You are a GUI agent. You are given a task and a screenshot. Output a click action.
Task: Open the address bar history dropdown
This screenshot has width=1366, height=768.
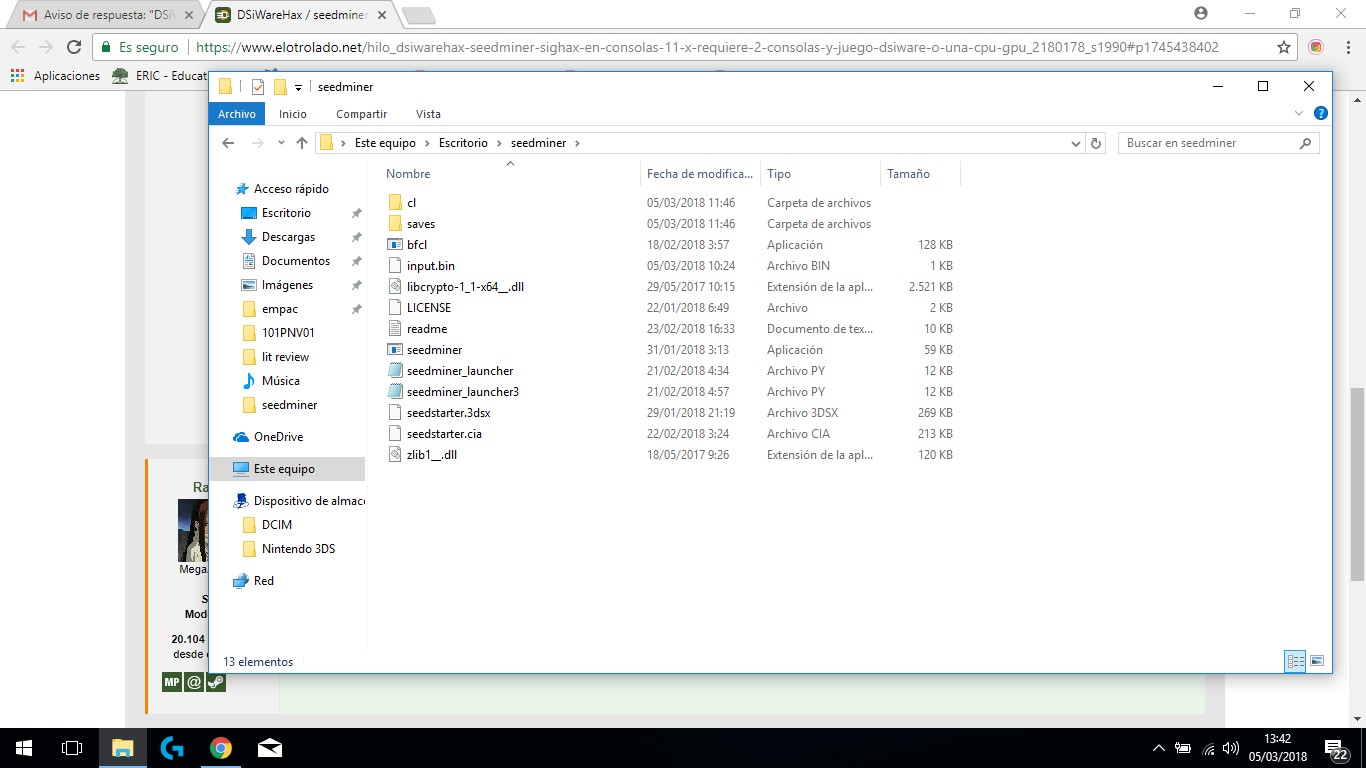1076,143
